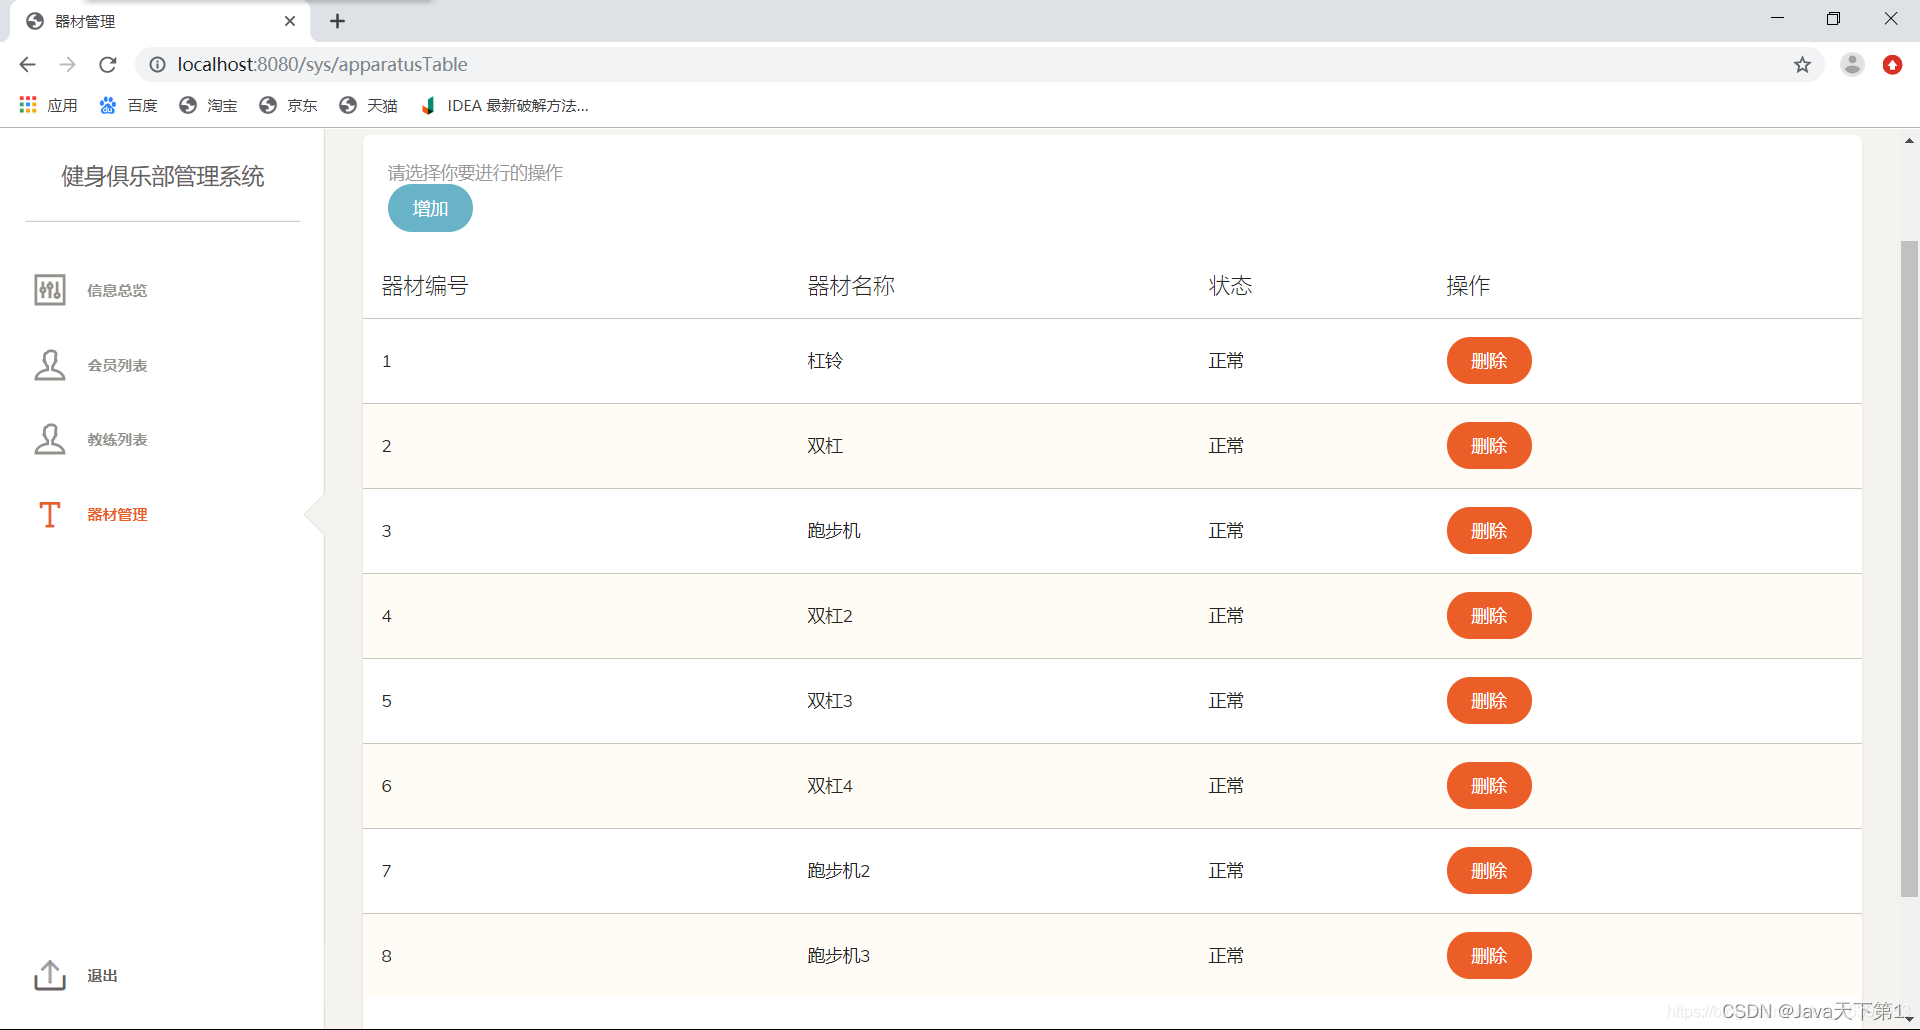This screenshot has width=1920, height=1030.
Task: Close the 器材管理 browser tab
Action: (290, 21)
